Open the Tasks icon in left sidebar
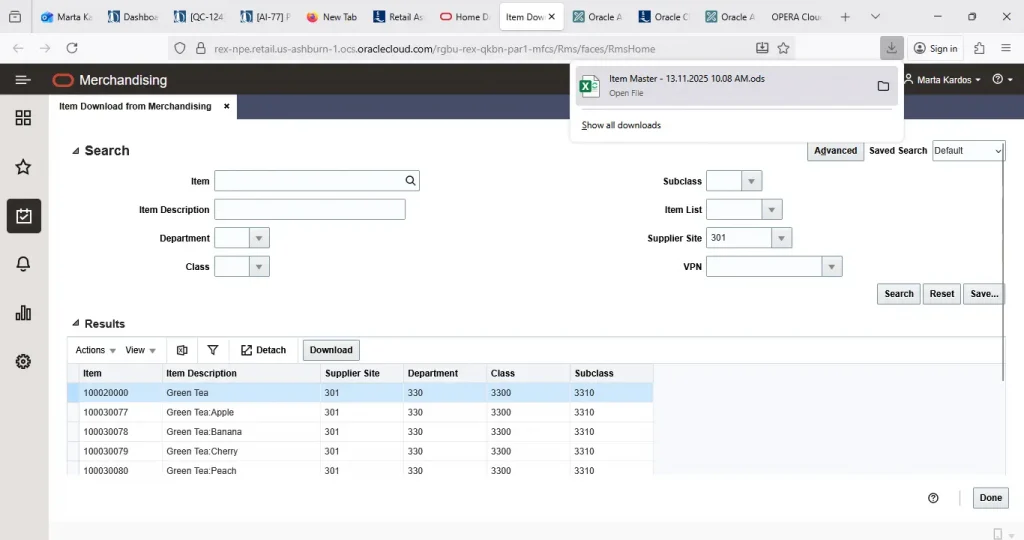Screen dimensions: 1024x540 24,216
